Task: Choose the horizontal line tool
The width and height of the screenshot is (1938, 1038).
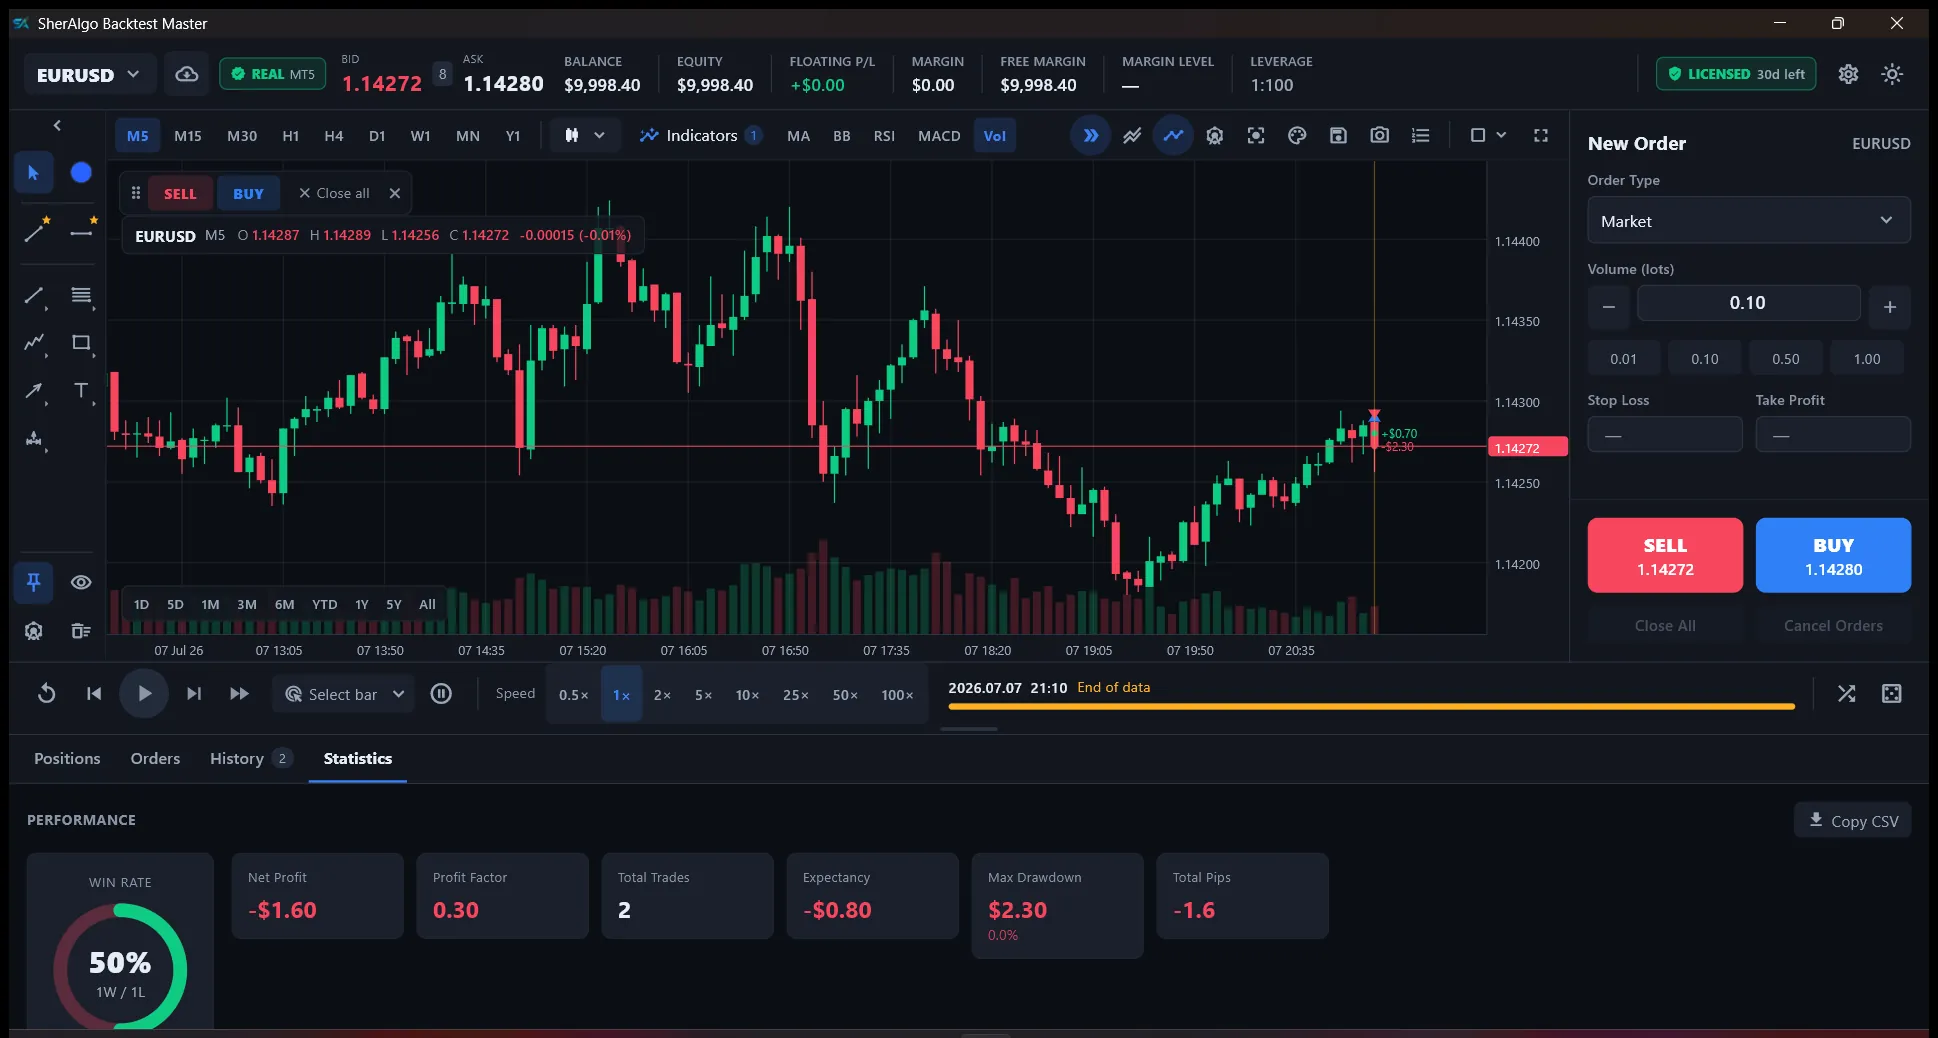Action: [x=81, y=233]
